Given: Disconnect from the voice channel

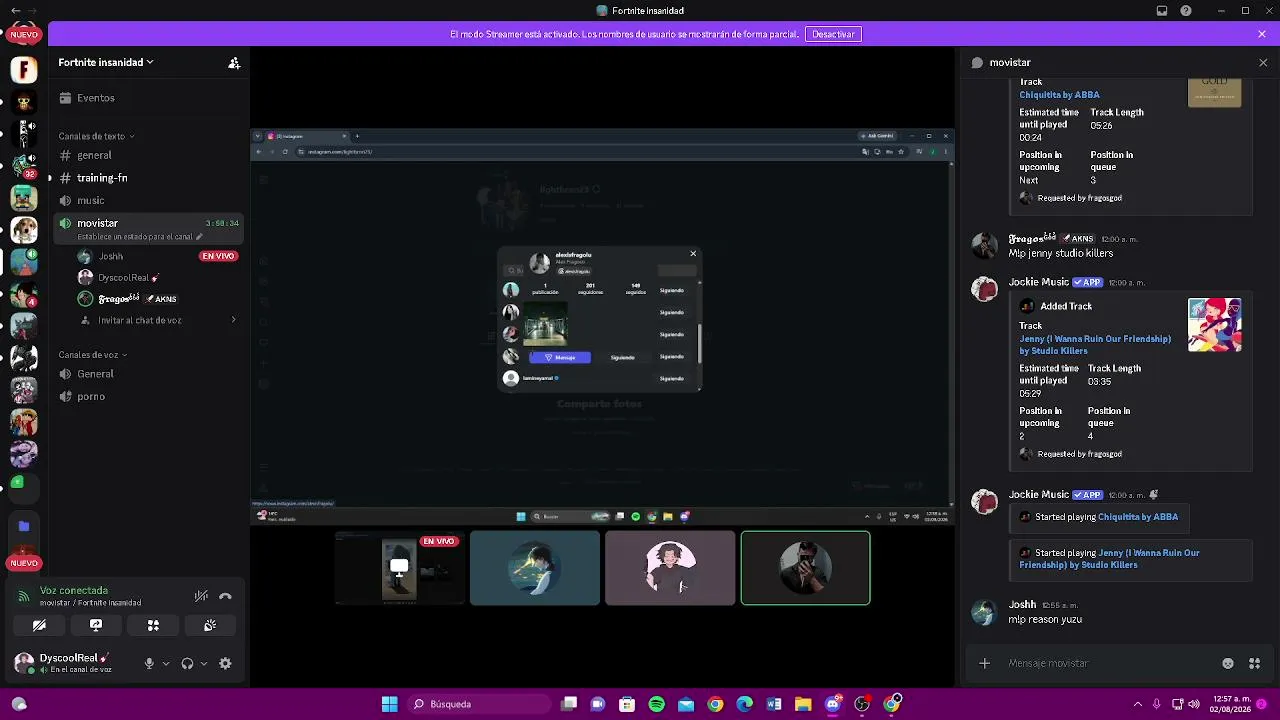Looking at the screenshot, I should click(225, 596).
